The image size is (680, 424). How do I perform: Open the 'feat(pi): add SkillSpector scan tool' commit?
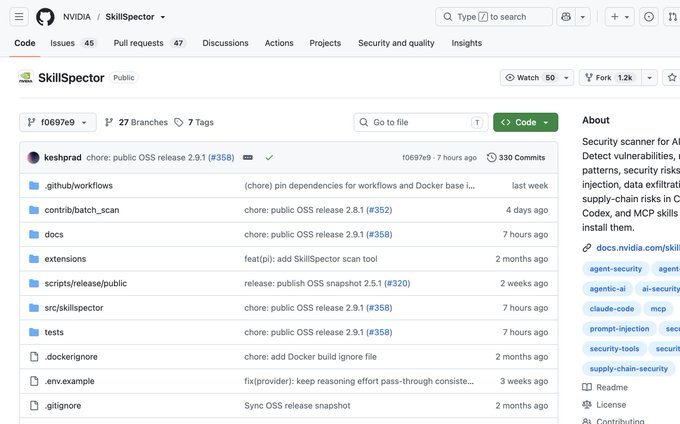[x=311, y=259]
